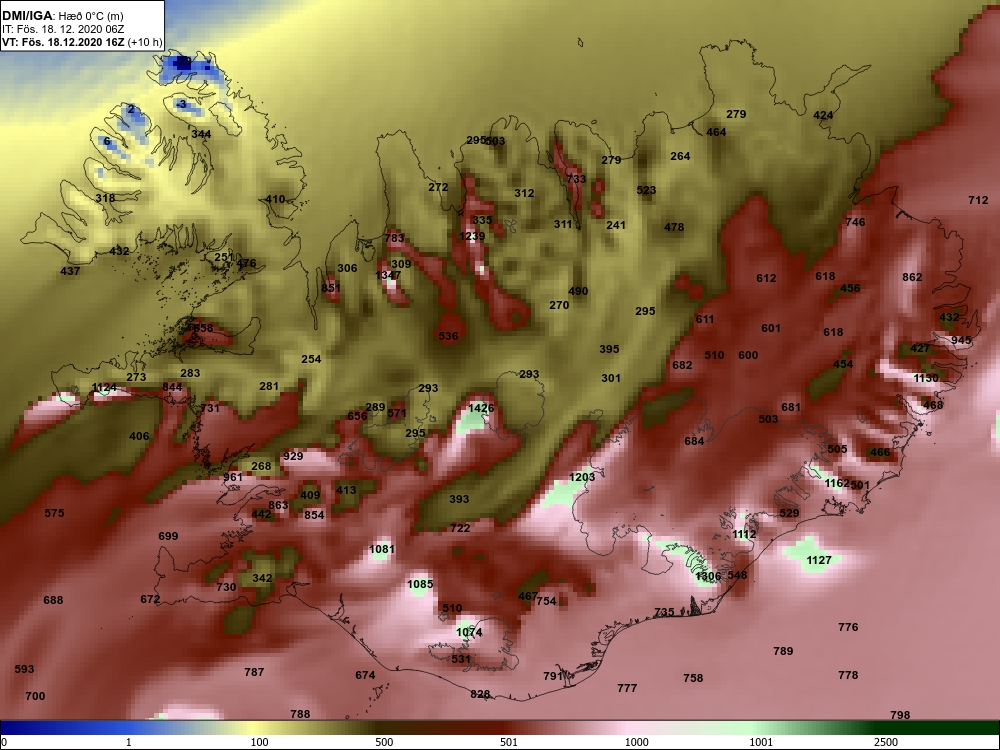Screen dimensions: 1000x750
Task: Click the map value '1127'
Action: tap(819, 560)
